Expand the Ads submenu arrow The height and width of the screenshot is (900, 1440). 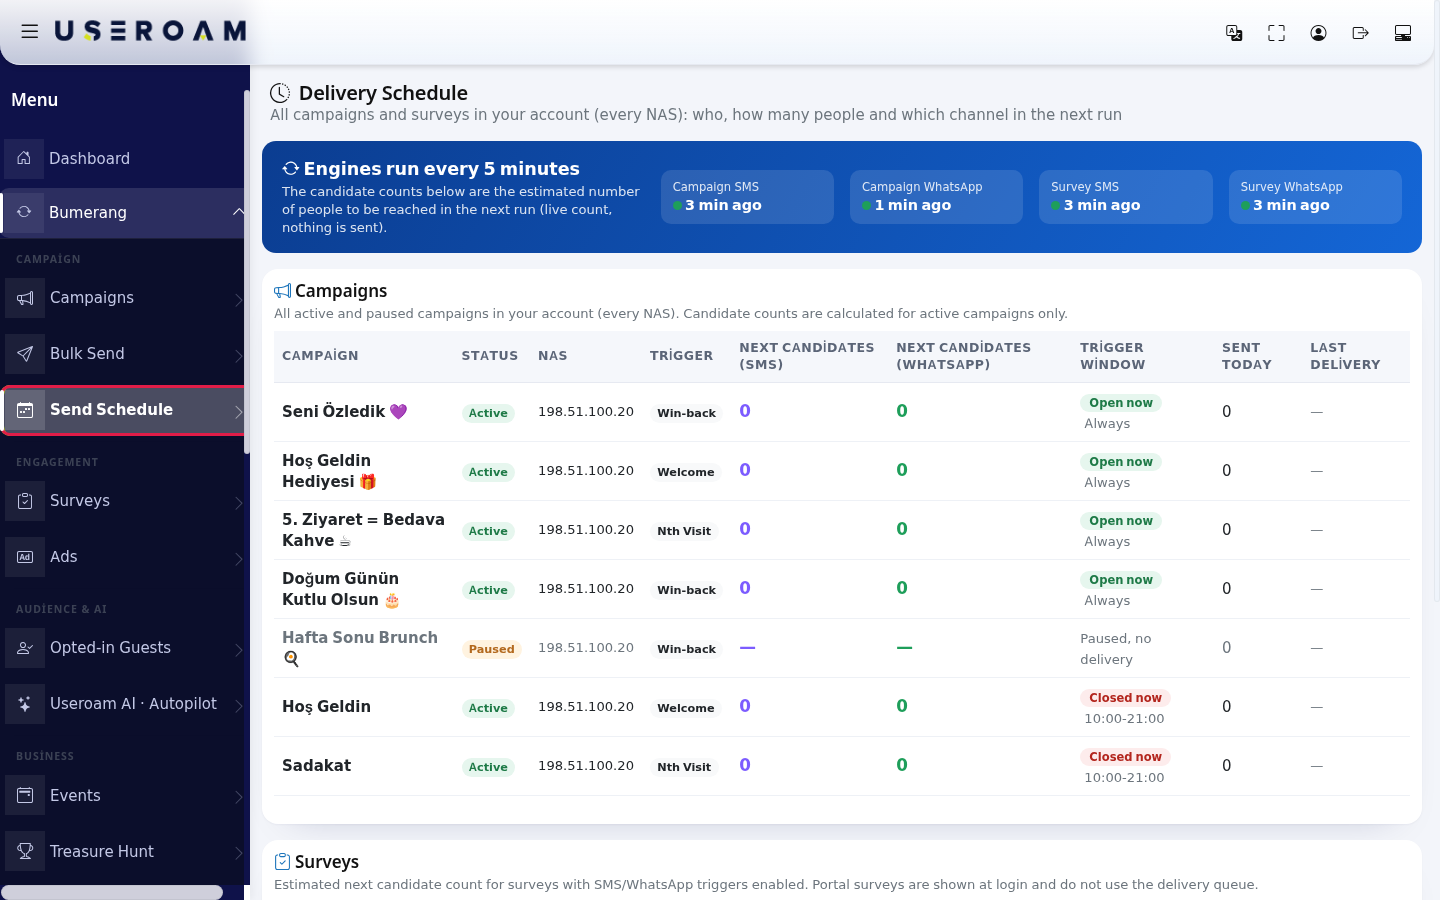[x=238, y=558]
